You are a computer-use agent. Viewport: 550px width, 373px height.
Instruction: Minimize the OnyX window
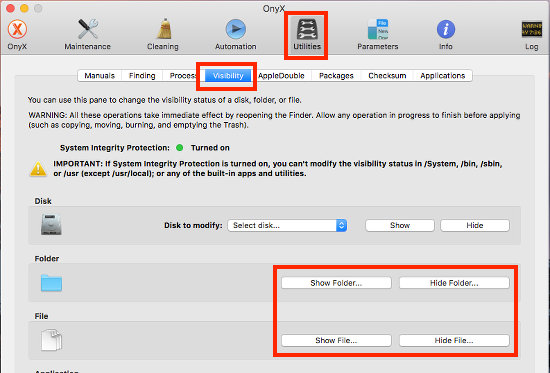(24, 8)
